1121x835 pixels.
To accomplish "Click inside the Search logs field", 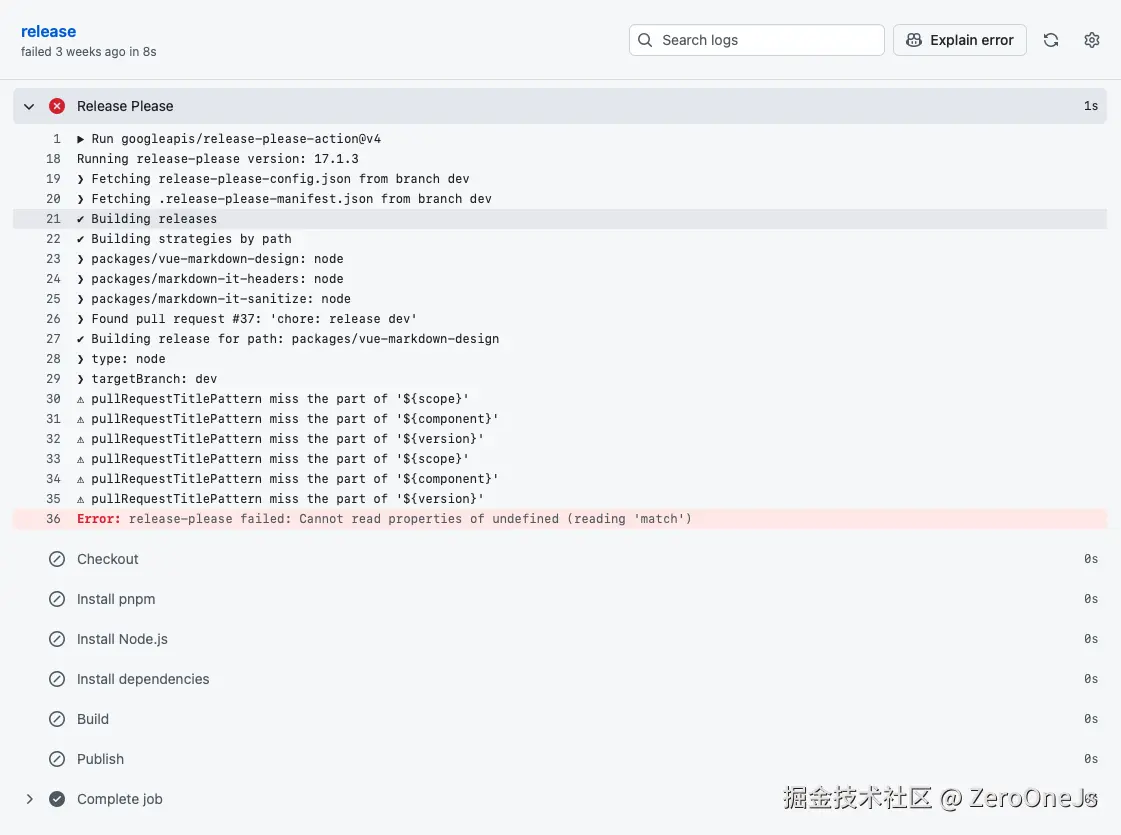I will [x=756, y=40].
